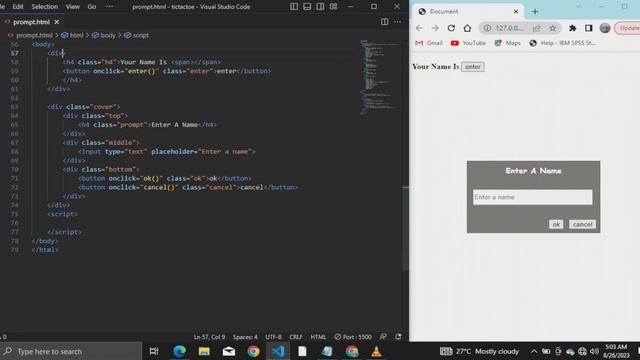
Task: Show hidden system tray icons
Action: pos(533,351)
